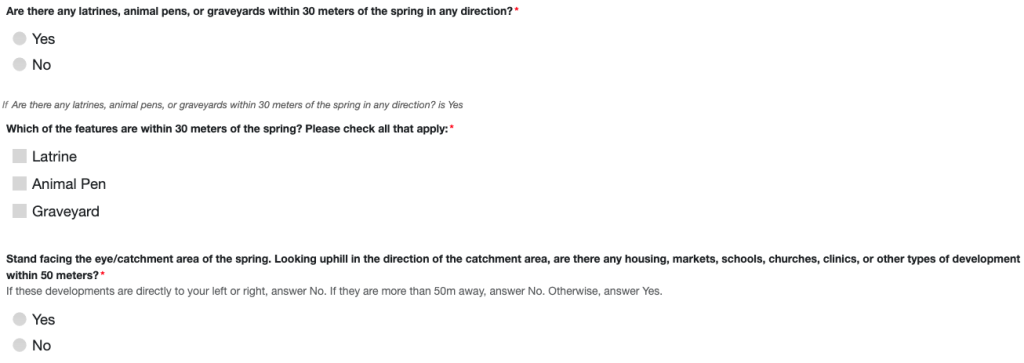Screen dimensions: 1024x363
Task: Check the Animal Pen checkbox
Action: click(20, 184)
